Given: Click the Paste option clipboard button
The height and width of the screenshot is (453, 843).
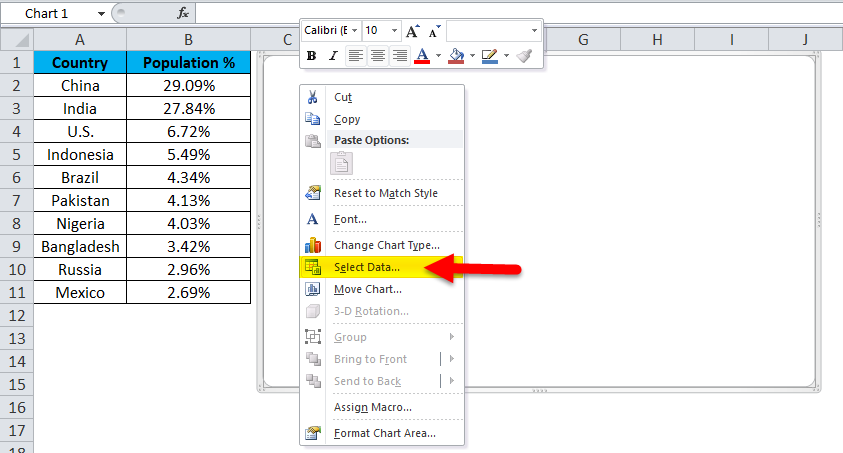Looking at the screenshot, I should [341, 163].
